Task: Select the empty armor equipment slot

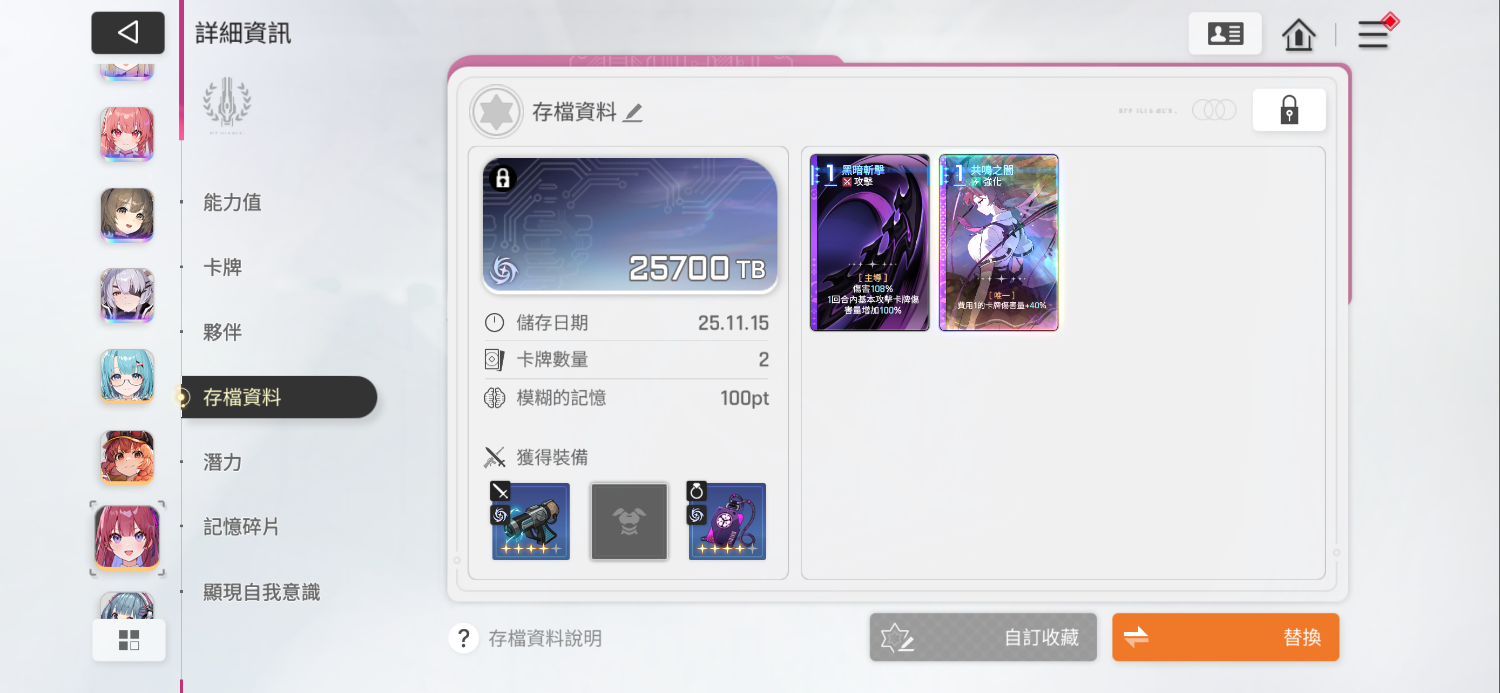Action: [629, 521]
